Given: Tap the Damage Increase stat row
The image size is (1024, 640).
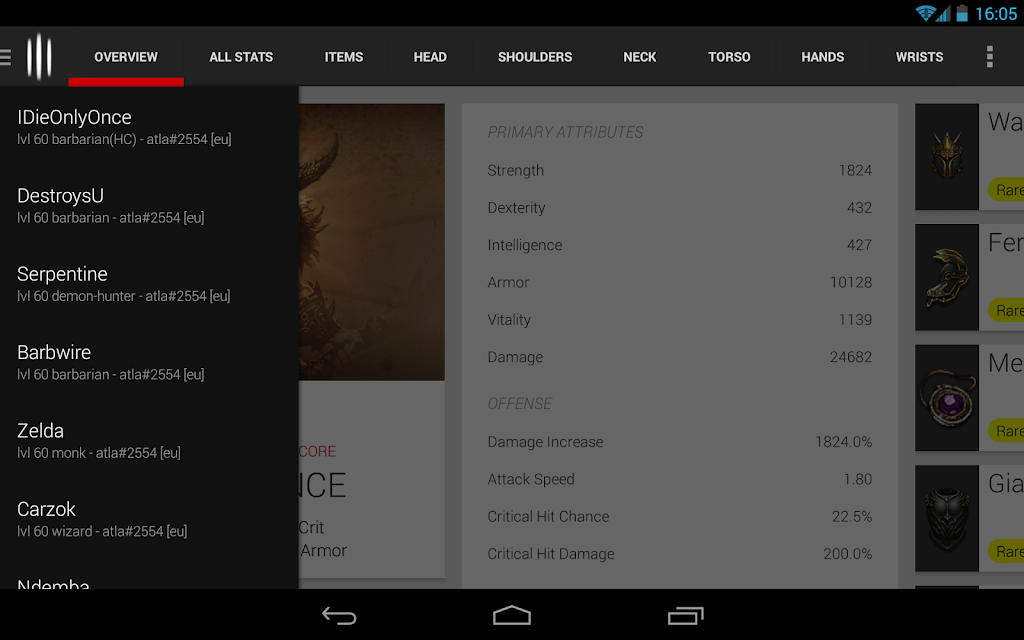Looking at the screenshot, I should 679,442.
